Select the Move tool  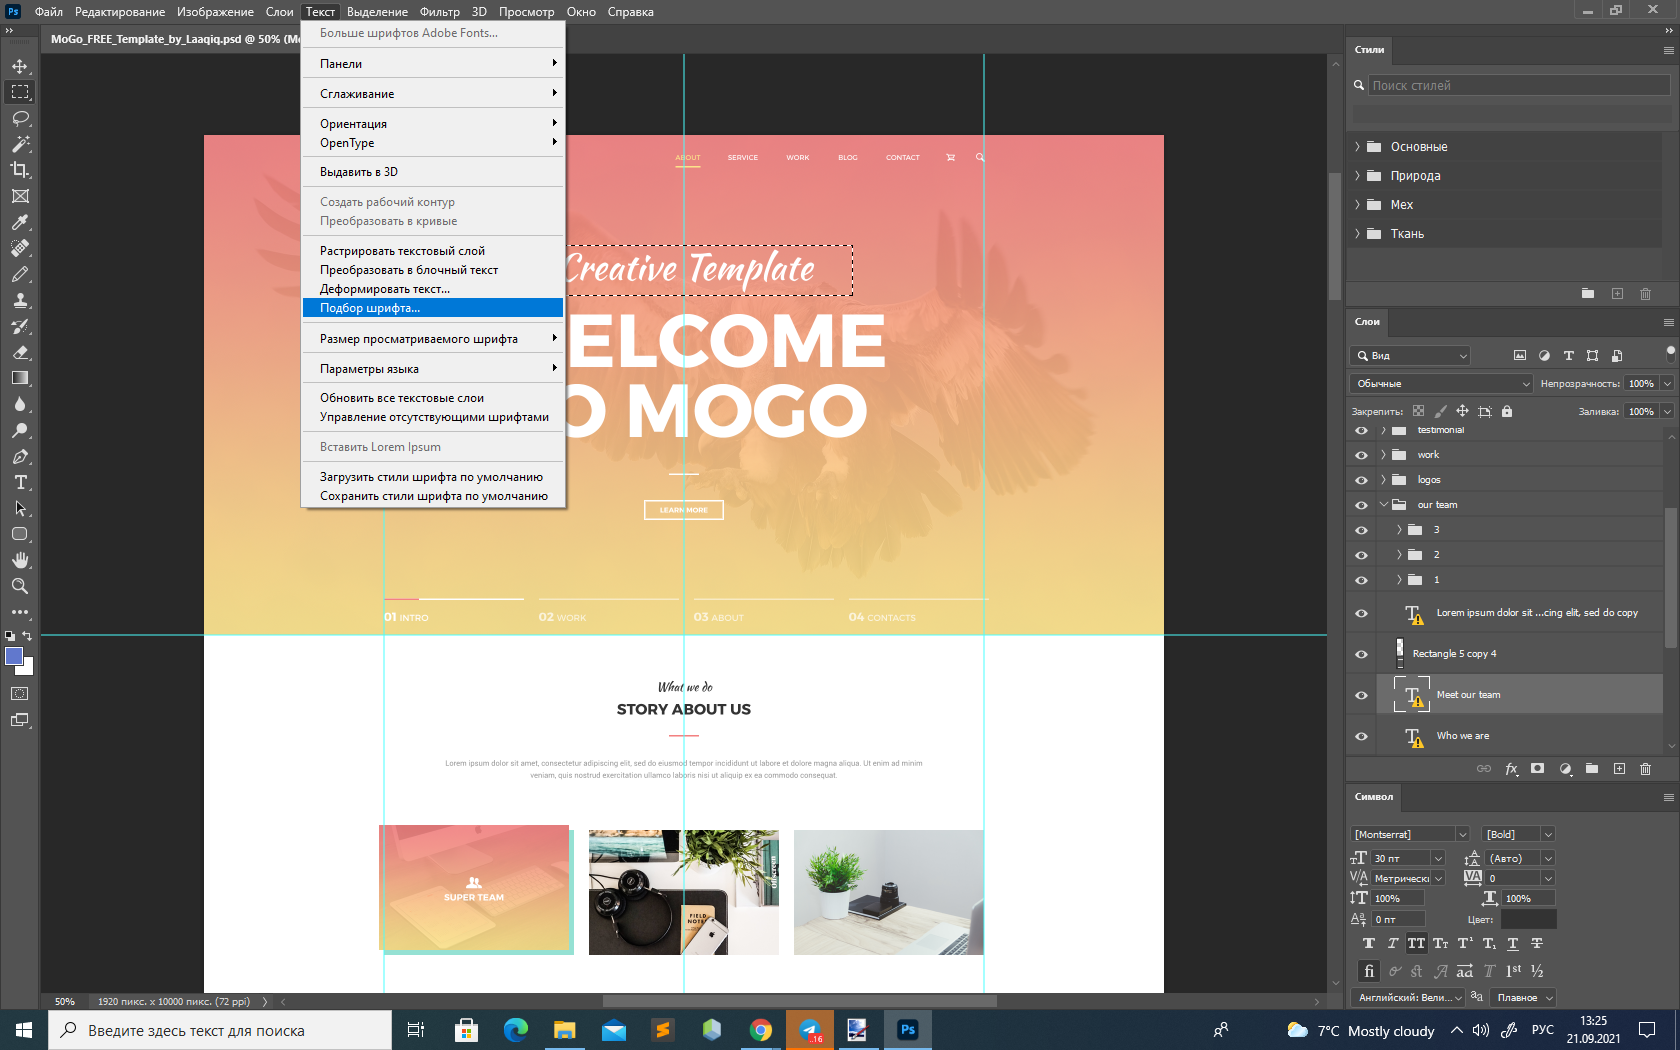click(x=20, y=66)
